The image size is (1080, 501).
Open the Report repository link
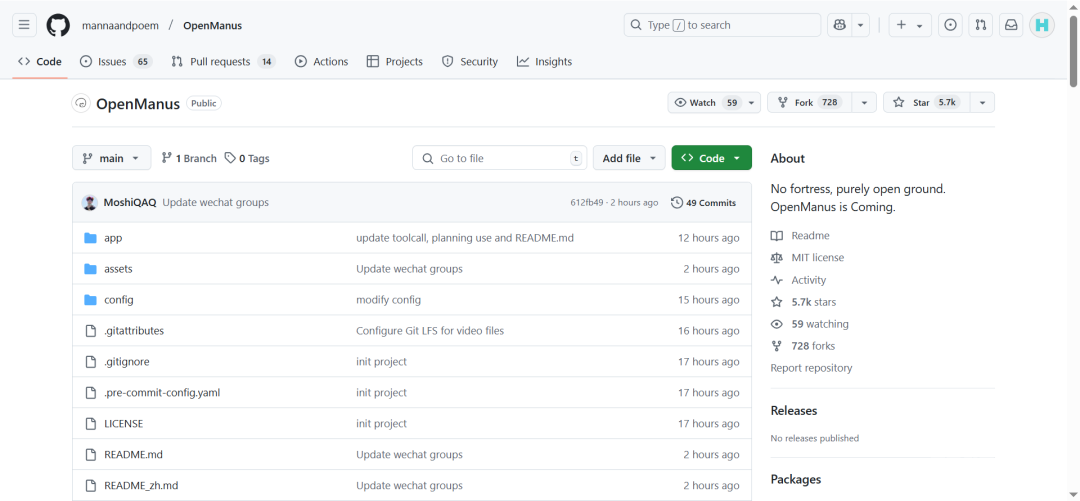[x=811, y=368]
